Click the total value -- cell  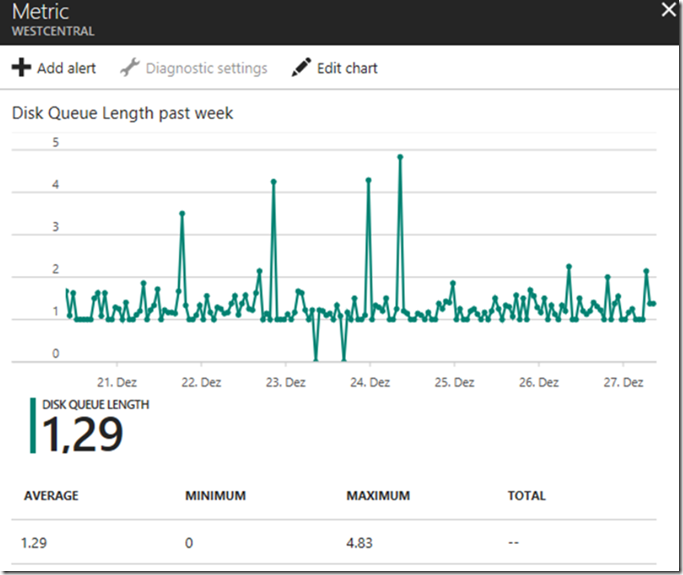pyautogui.click(x=514, y=543)
